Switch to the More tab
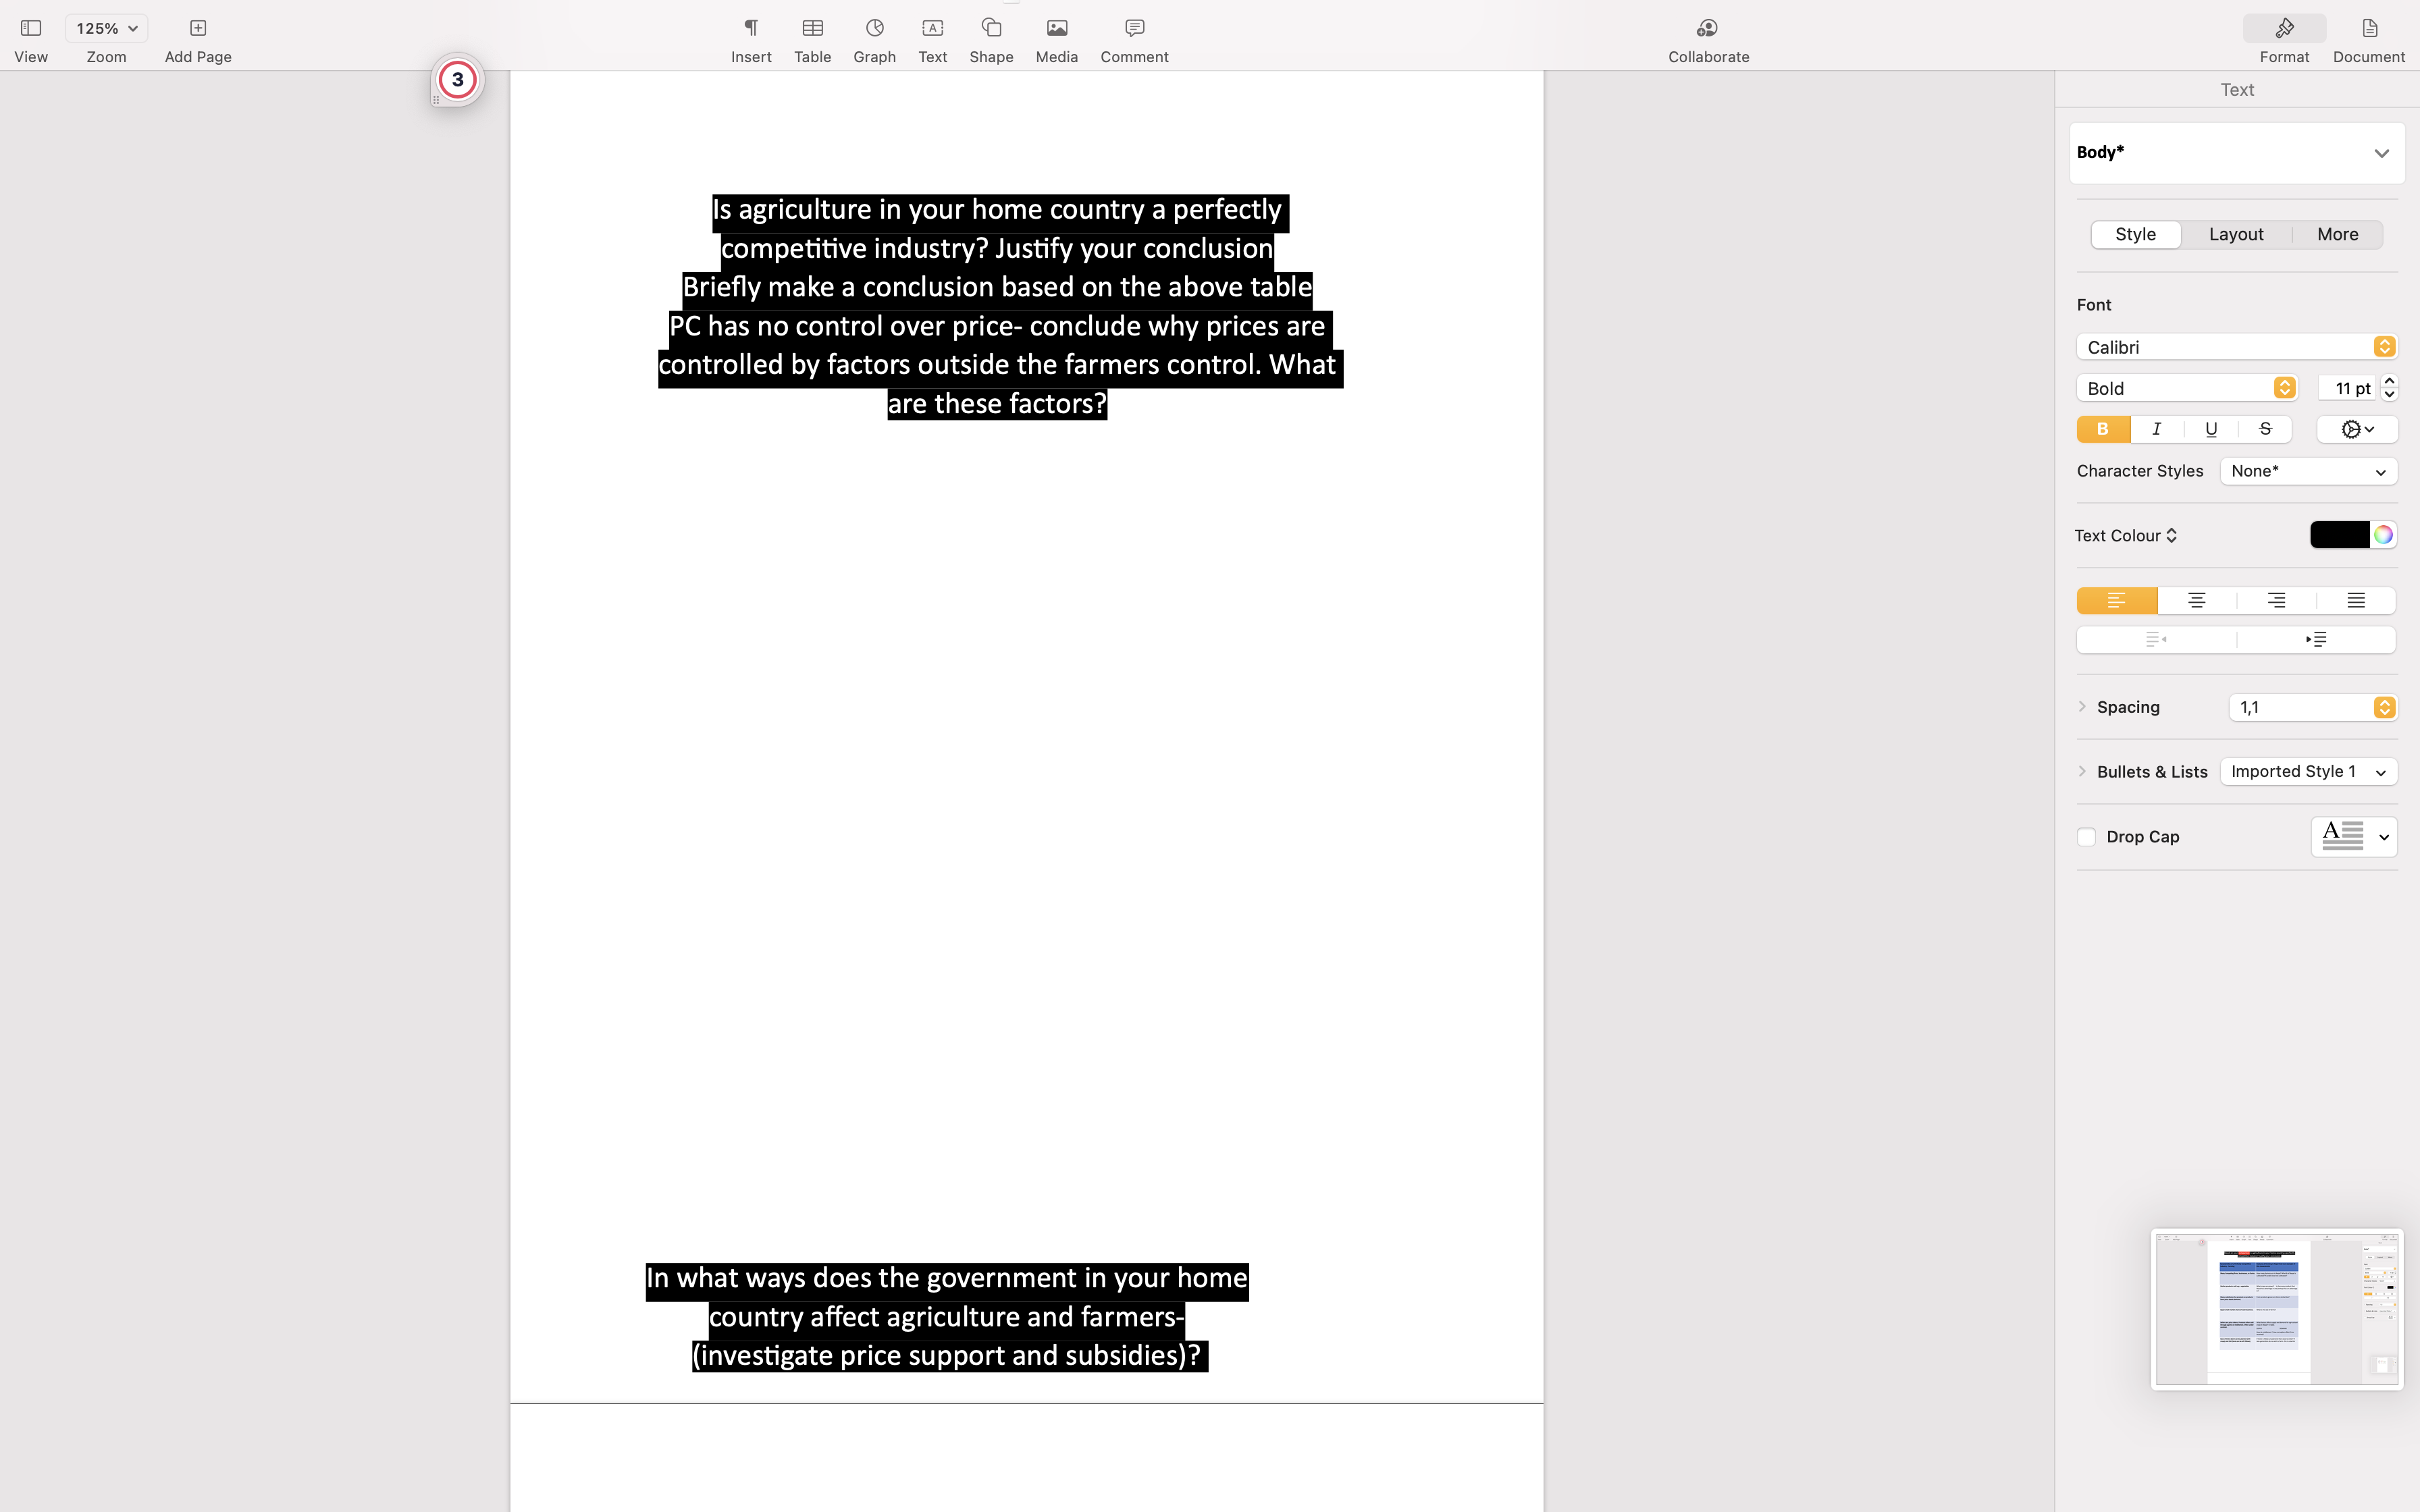Viewport: 2420px width, 1512px height. click(x=2337, y=235)
